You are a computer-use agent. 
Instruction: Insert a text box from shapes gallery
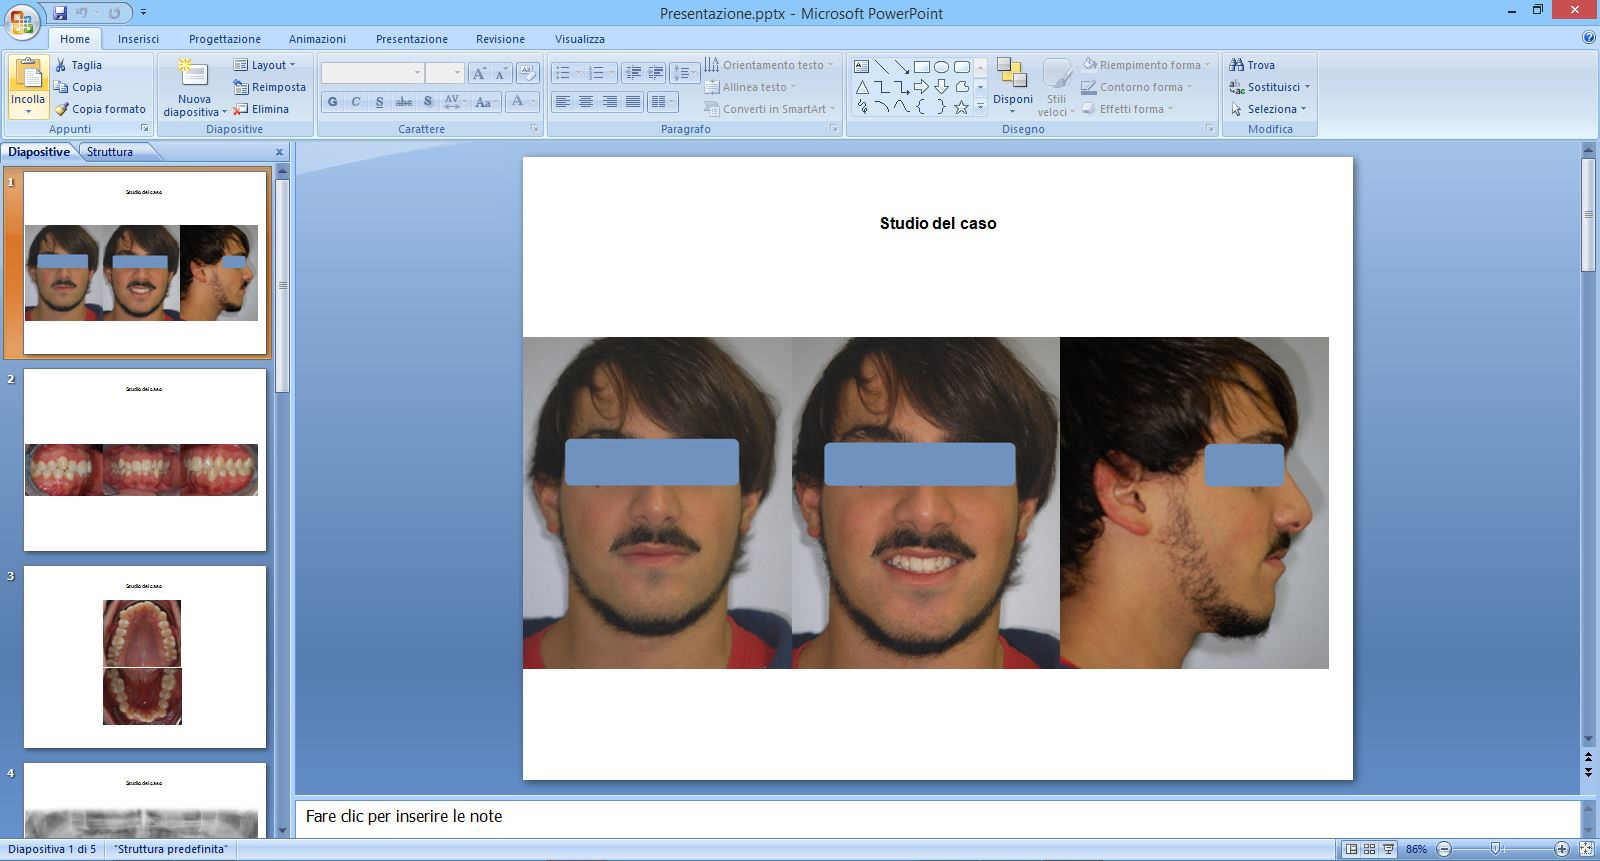(862, 67)
